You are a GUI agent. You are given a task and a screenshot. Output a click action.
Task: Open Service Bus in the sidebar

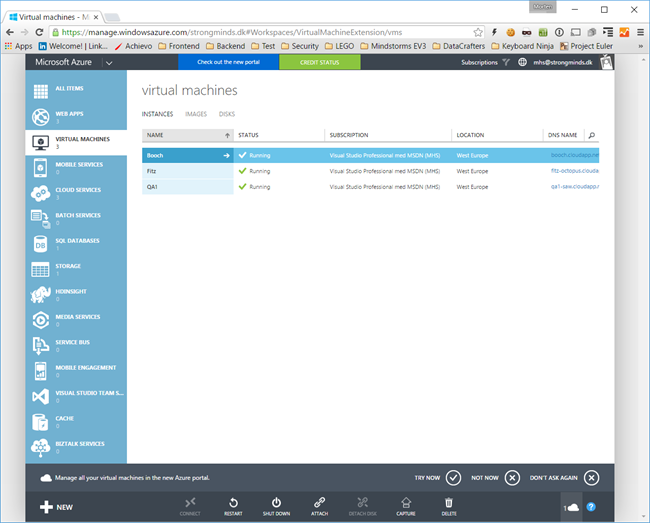pyautogui.click(x=76, y=346)
